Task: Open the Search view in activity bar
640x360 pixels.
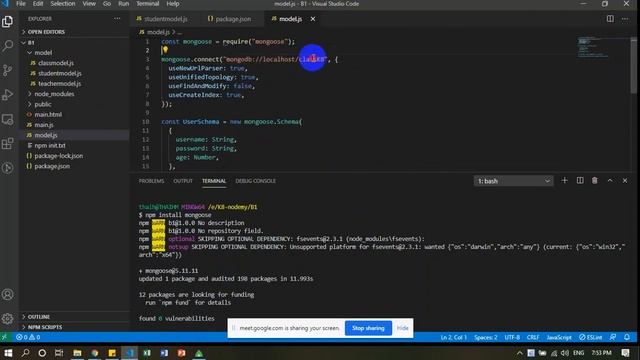Action: 7,45
